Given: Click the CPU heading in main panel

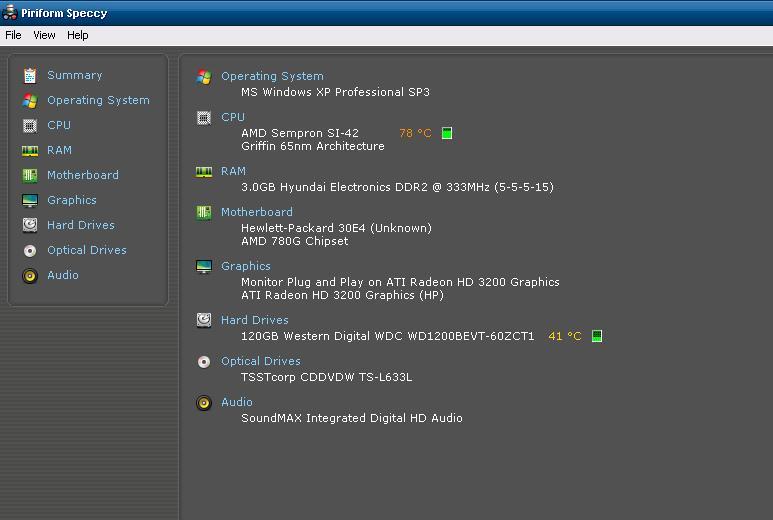Looking at the screenshot, I should pos(233,117).
